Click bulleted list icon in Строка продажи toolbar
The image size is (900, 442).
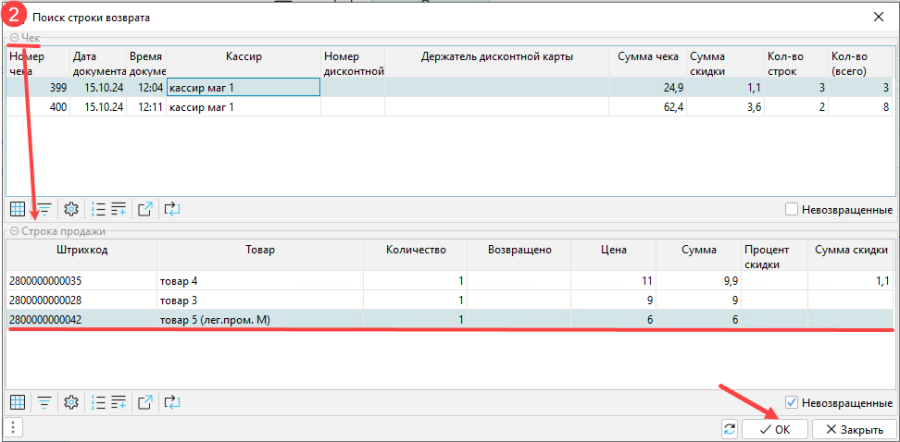coord(98,402)
